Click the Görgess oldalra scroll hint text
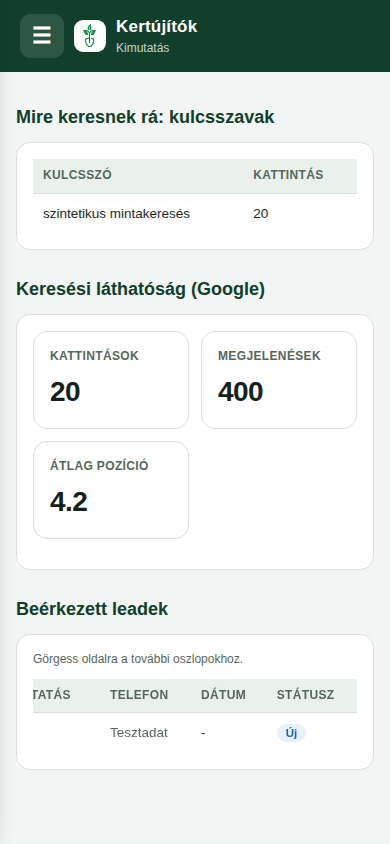The height and width of the screenshot is (844, 390). 138,659
